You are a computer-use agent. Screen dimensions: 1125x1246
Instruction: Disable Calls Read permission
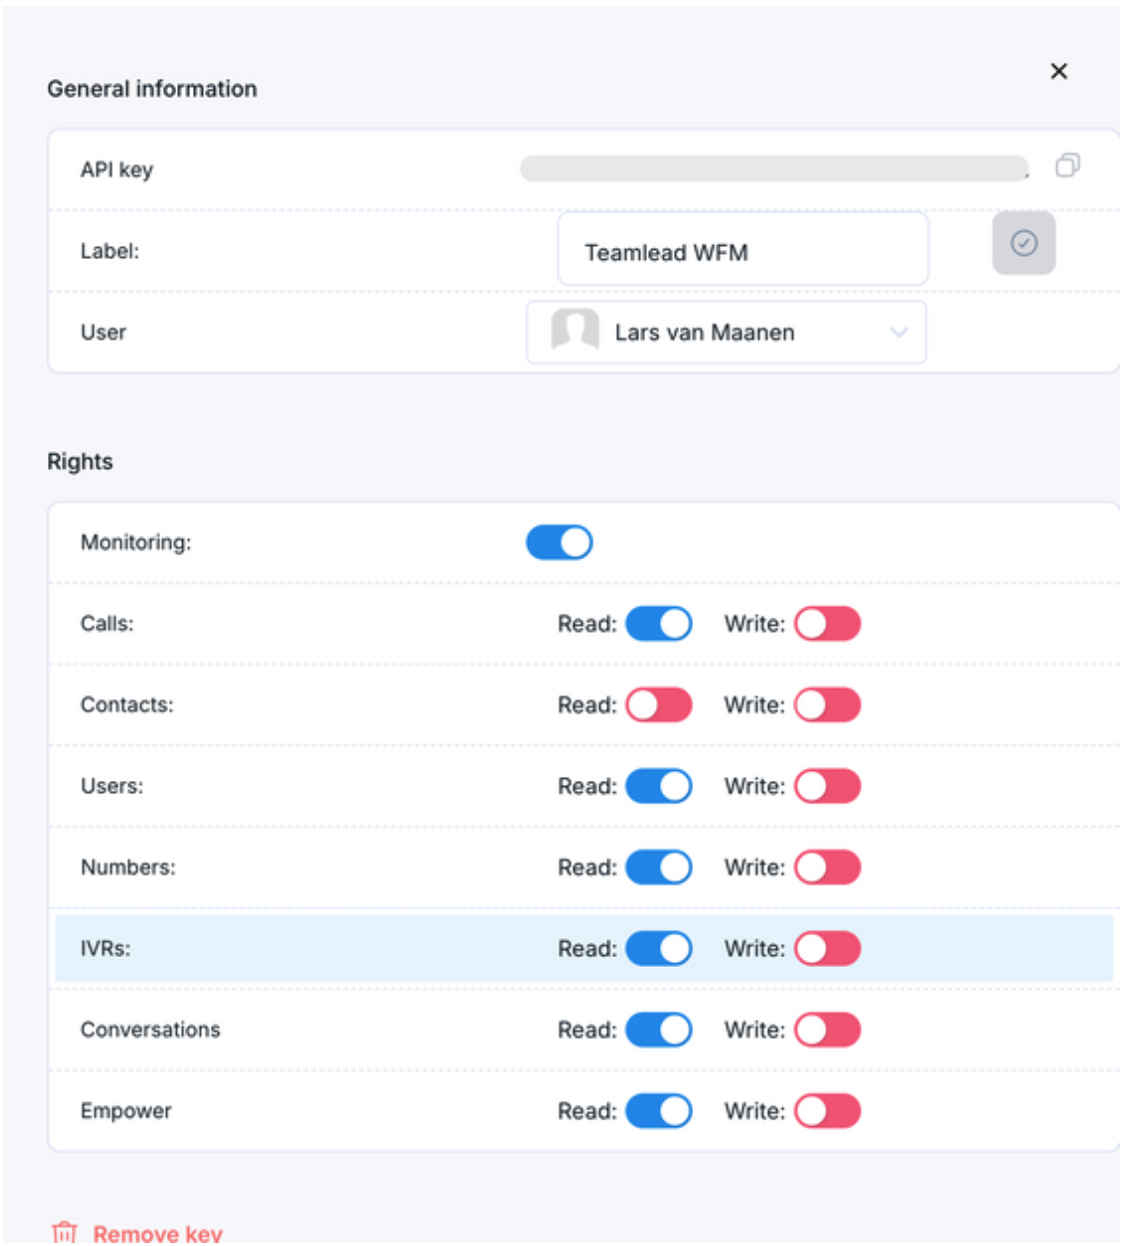pos(658,624)
